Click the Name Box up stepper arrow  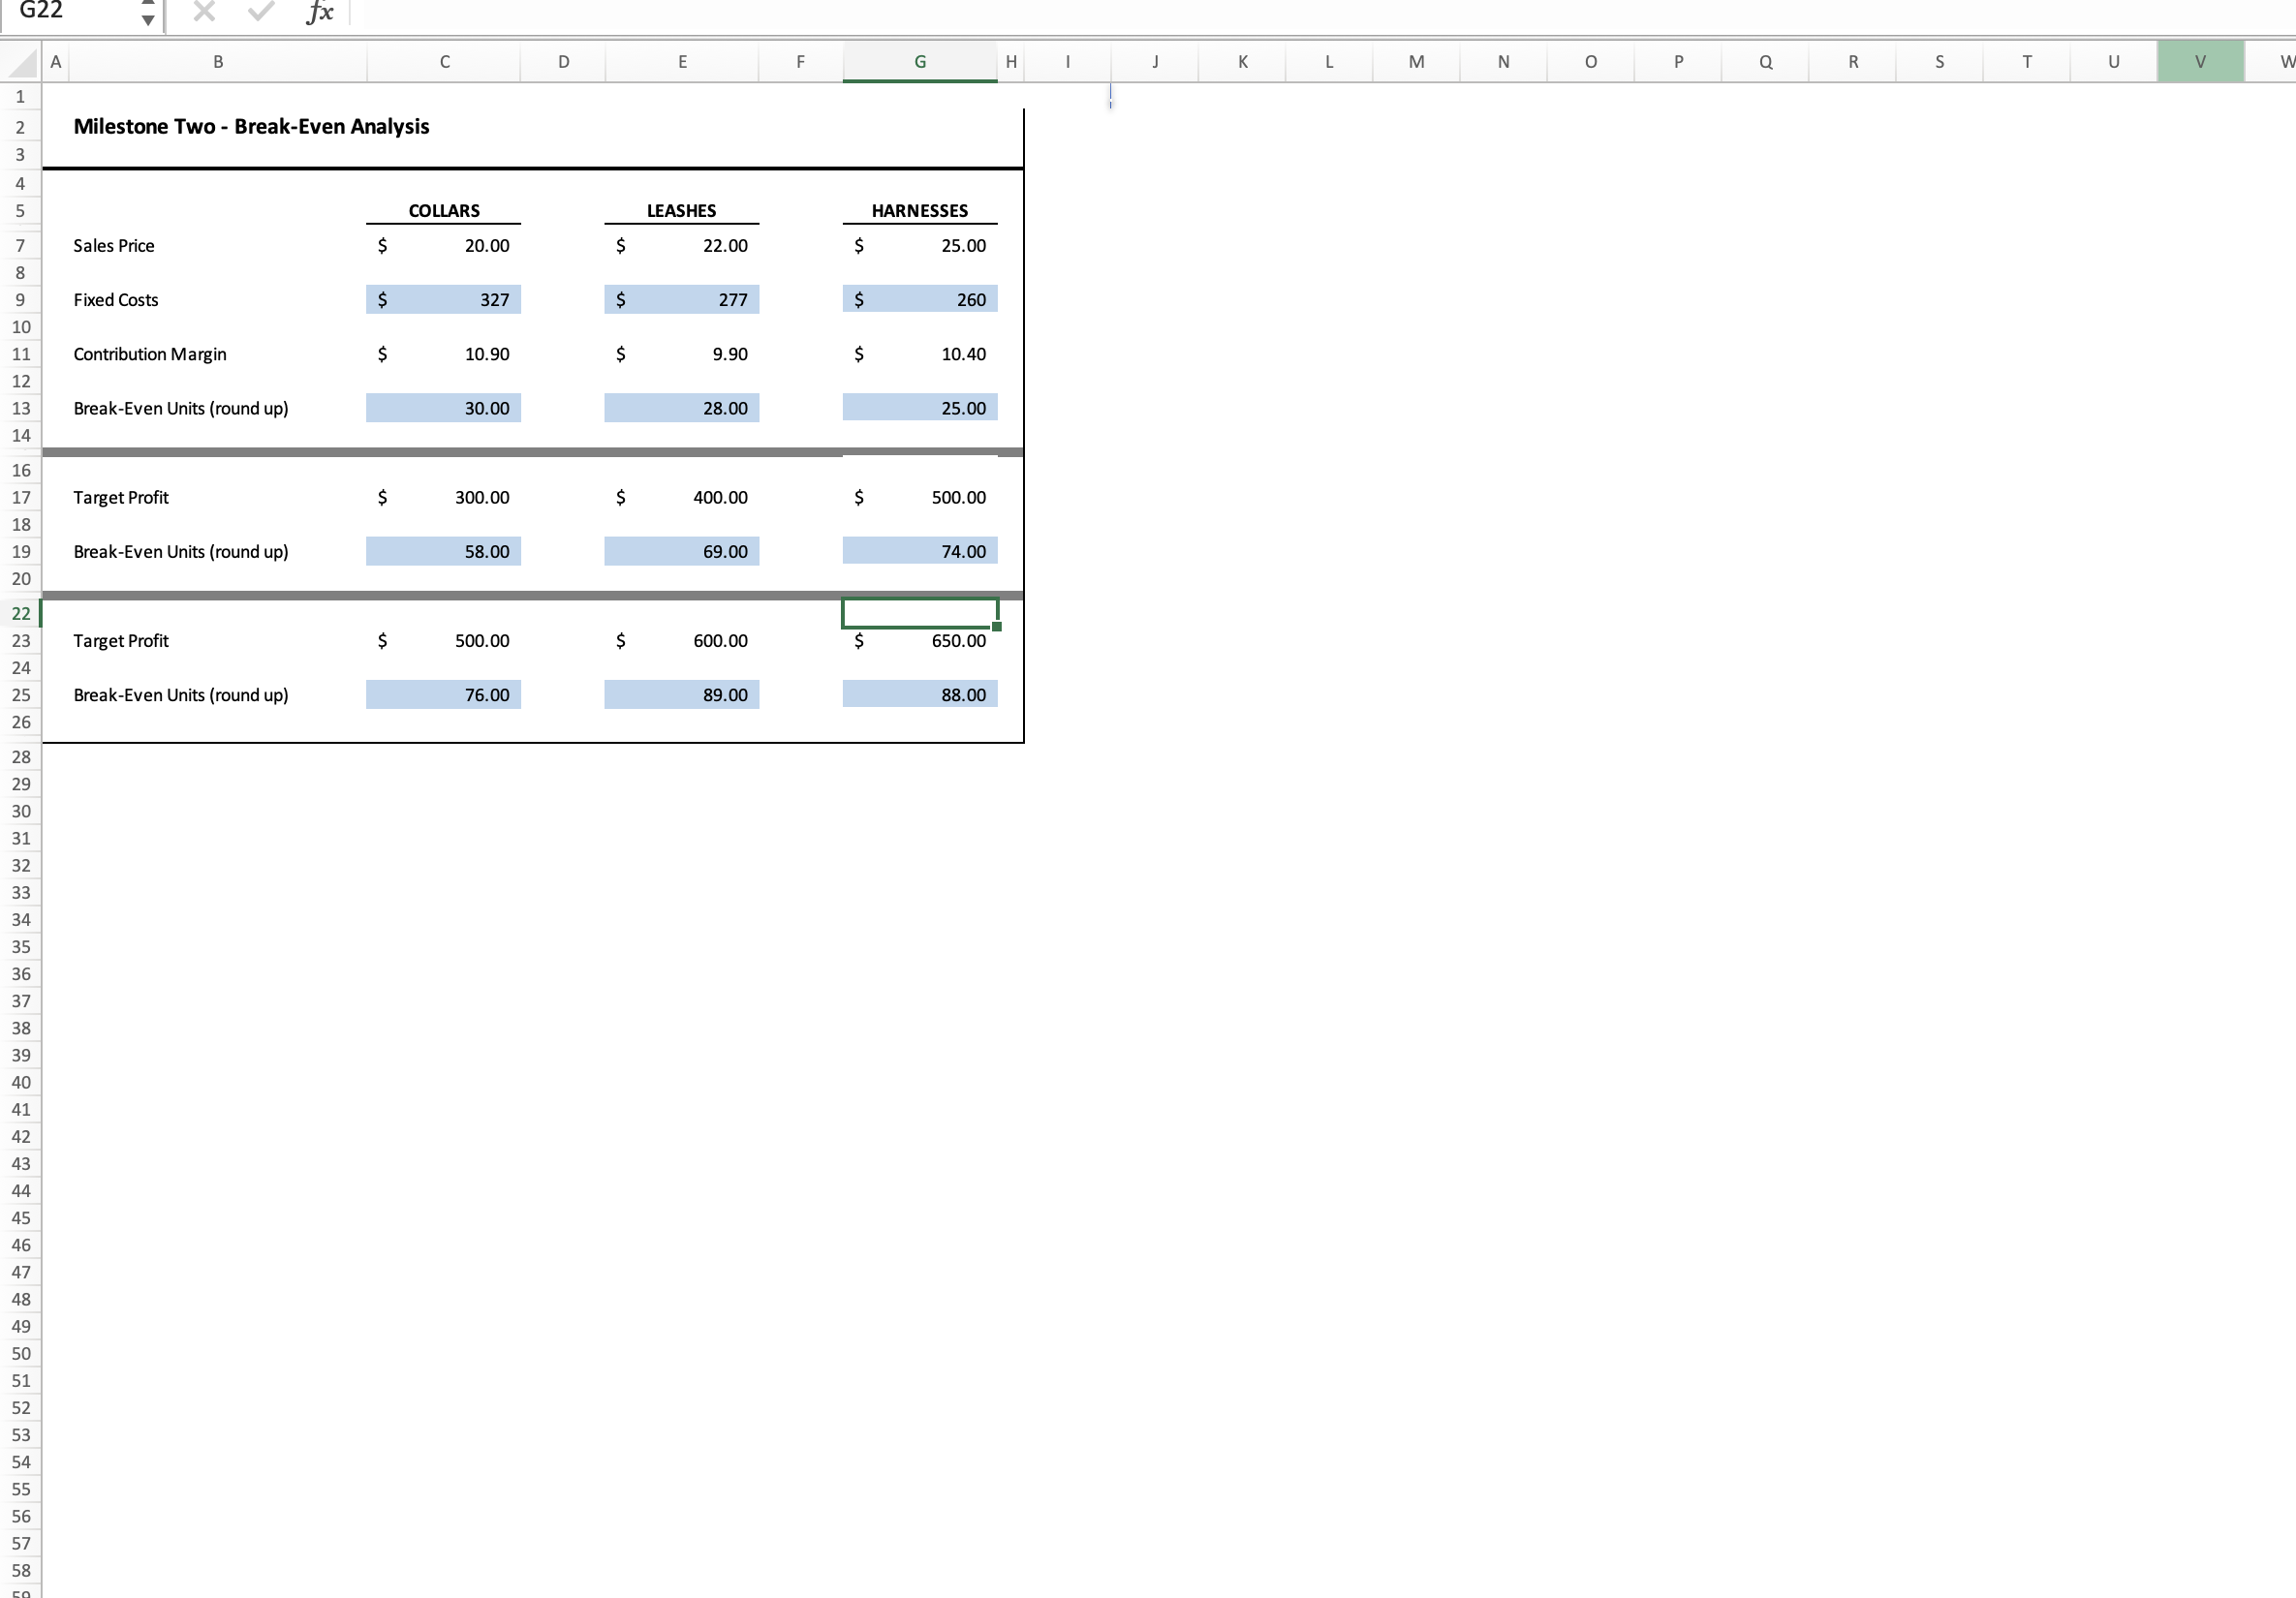[147, 6]
